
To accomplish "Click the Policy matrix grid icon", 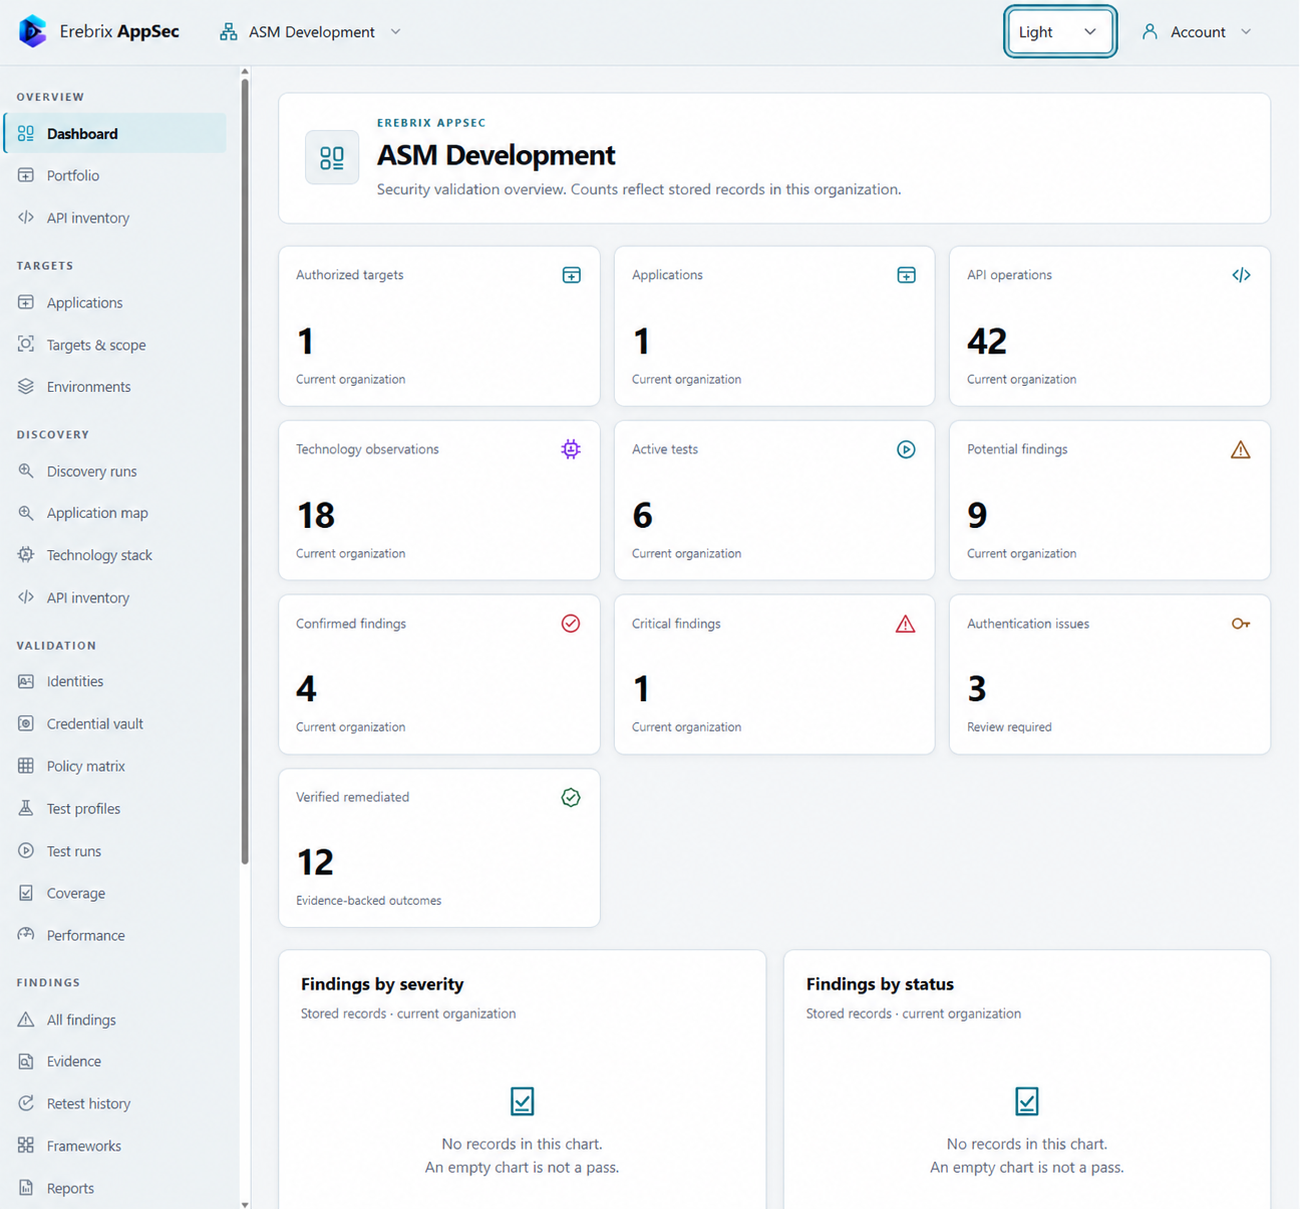I will click(26, 766).
